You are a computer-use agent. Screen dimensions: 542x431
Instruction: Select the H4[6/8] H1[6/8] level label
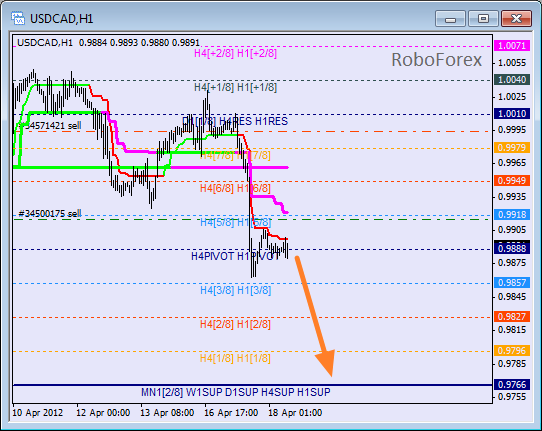(x=235, y=188)
